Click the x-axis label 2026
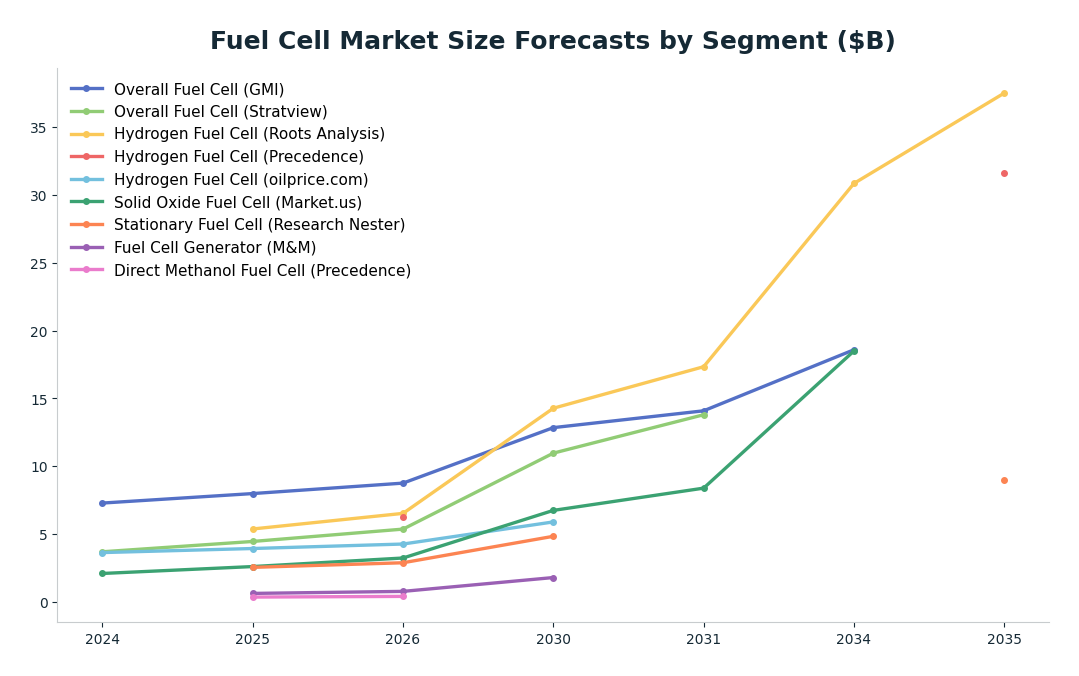This screenshot has height=676, width=1079. 403,640
